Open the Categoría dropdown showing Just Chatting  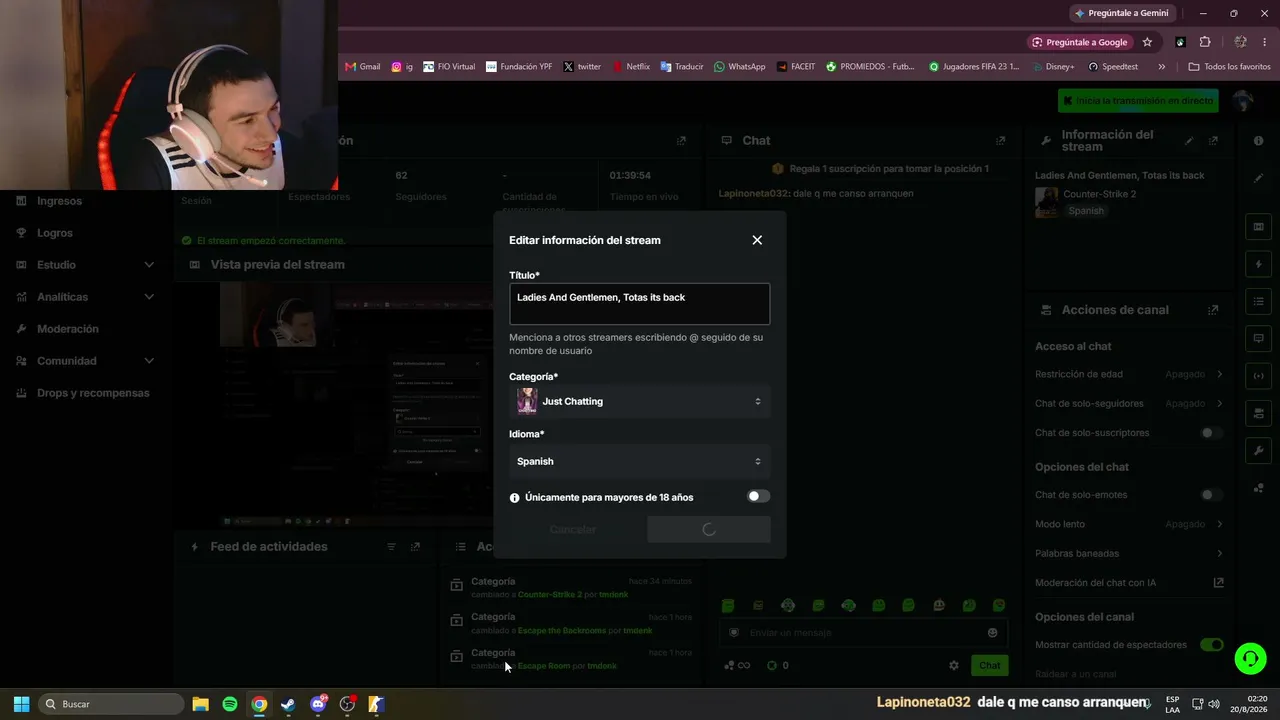click(640, 401)
